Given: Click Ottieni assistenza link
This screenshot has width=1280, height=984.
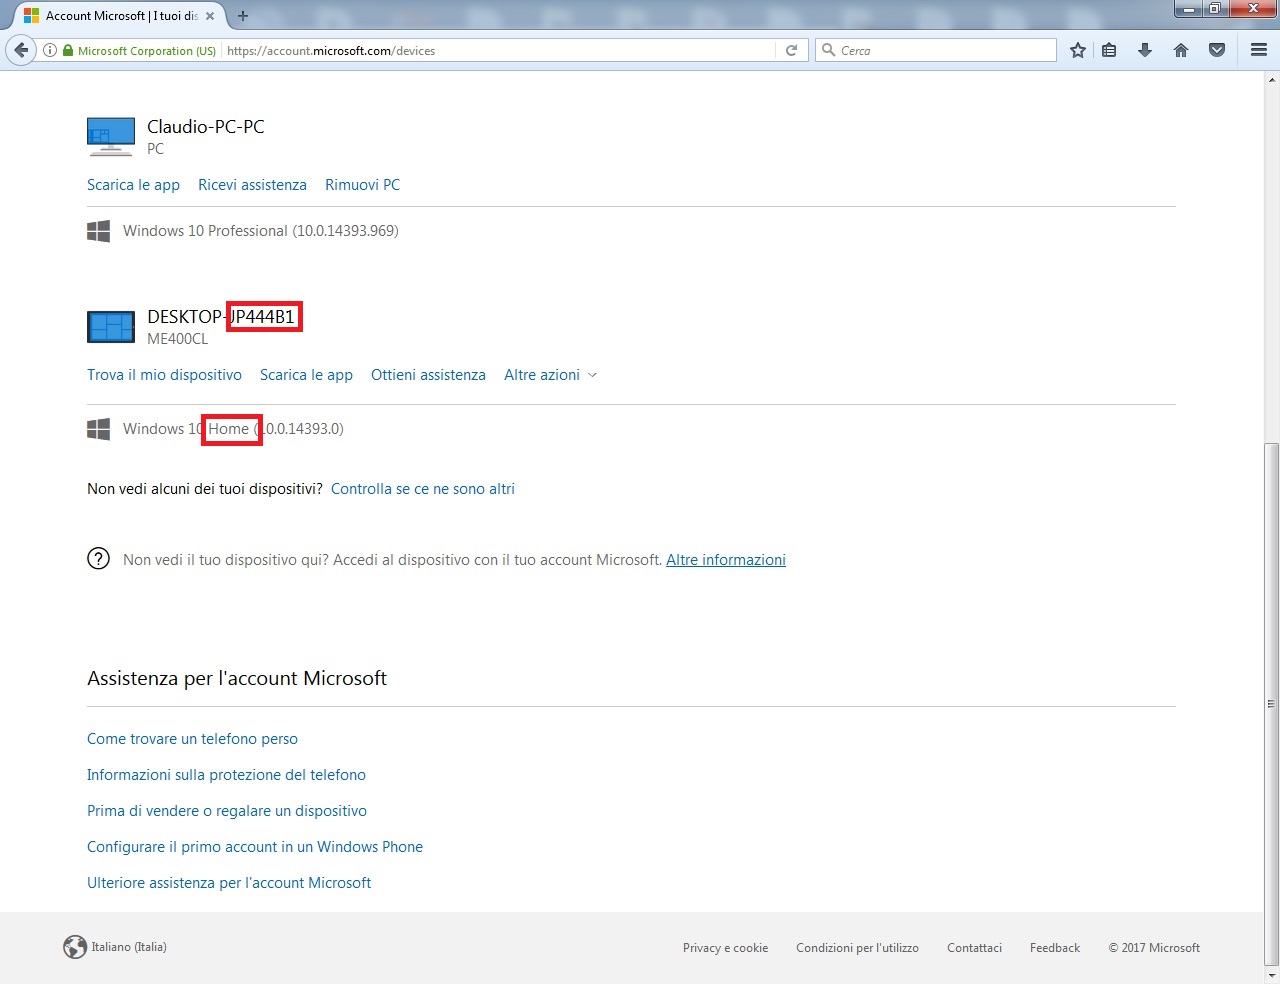Looking at the screenshot, I should pos(428,375).
